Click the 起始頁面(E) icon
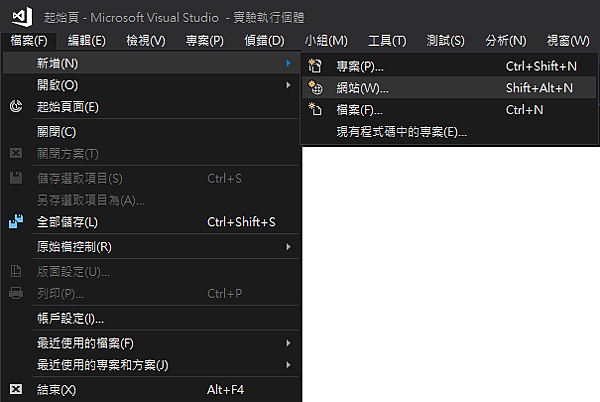This screenshot has width=600, height=402. pos(16,106)
